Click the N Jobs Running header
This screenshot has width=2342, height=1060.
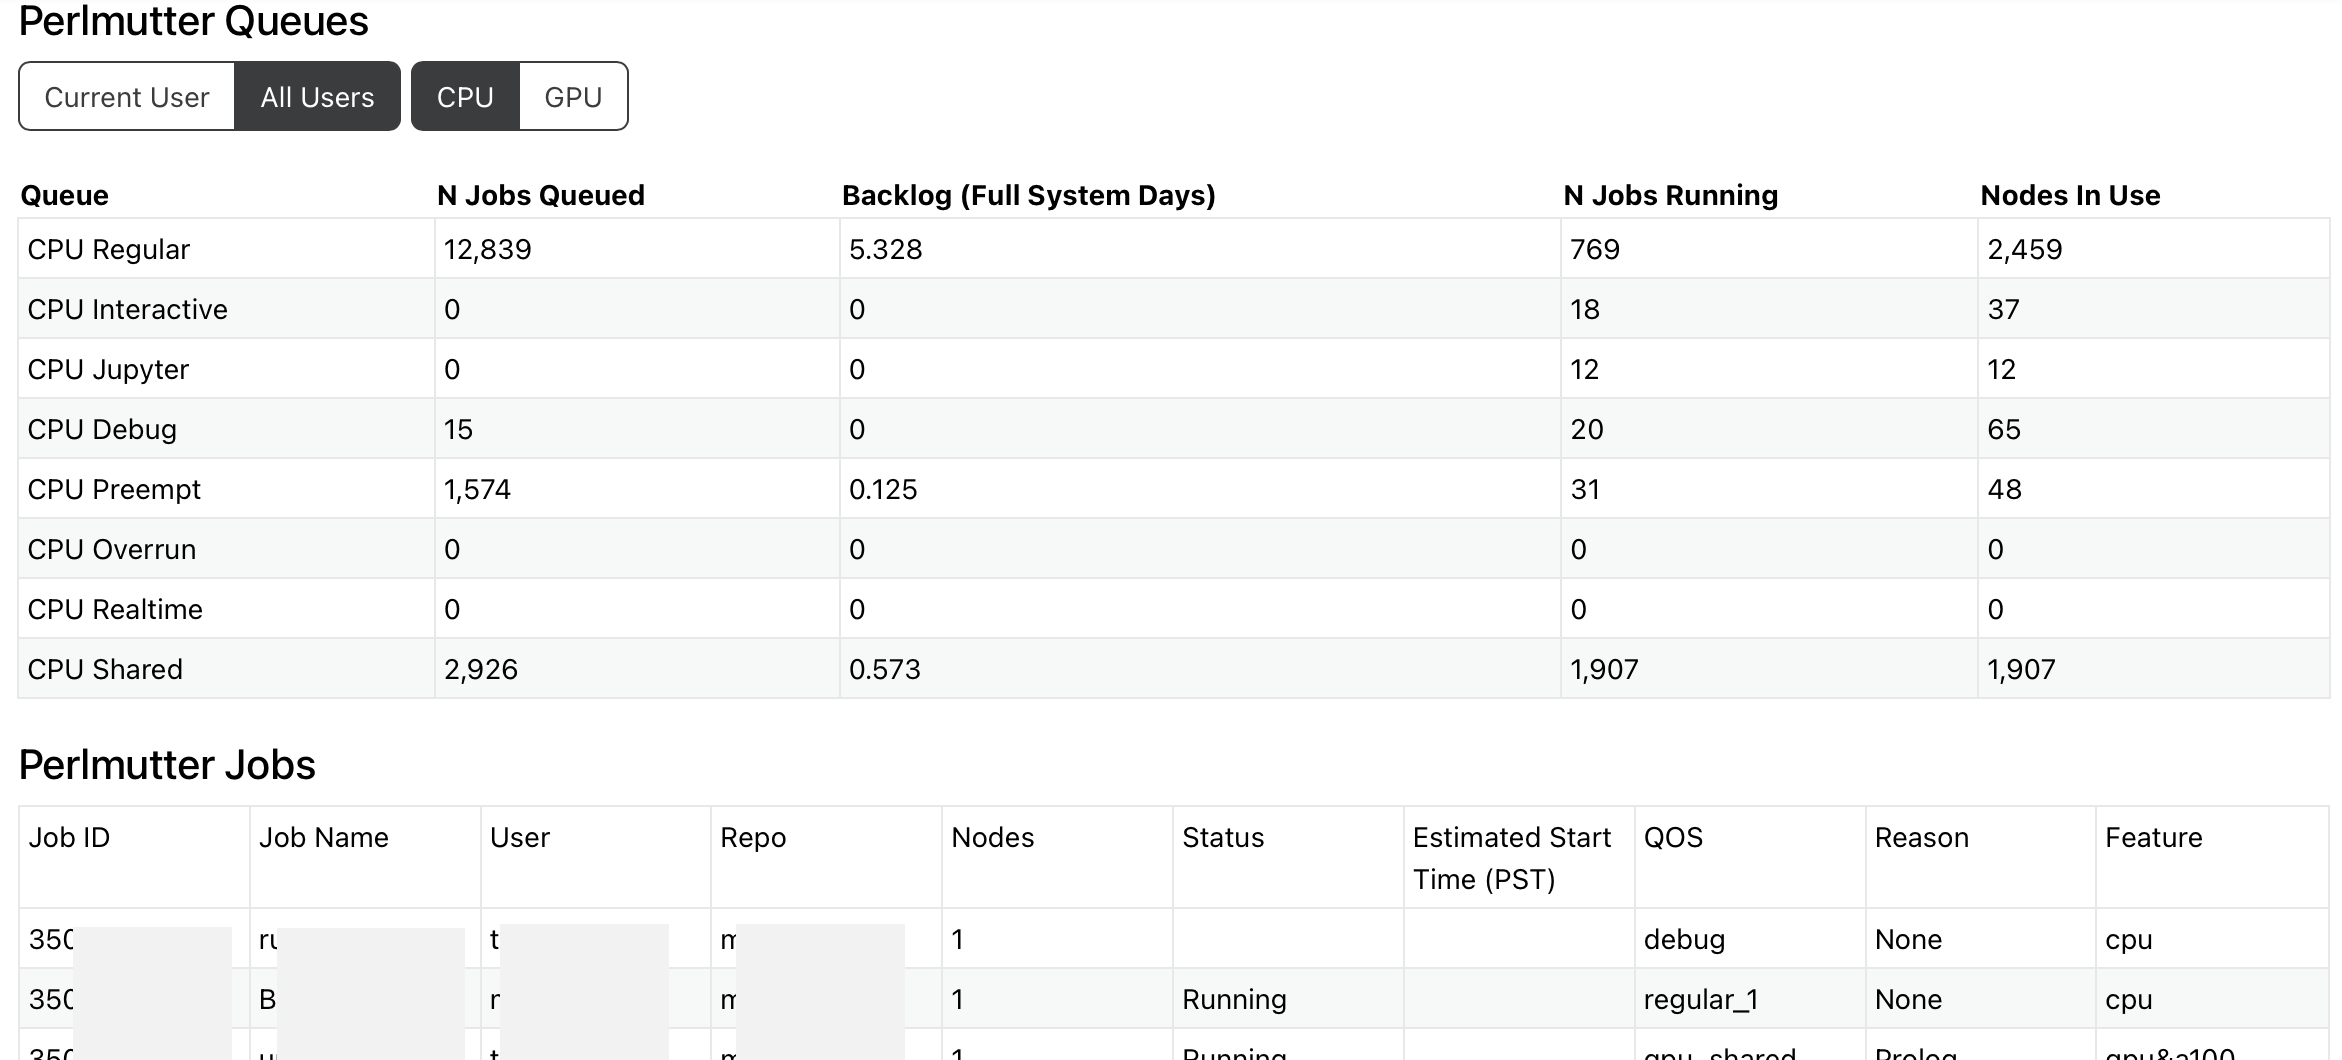pos(1670,195)
